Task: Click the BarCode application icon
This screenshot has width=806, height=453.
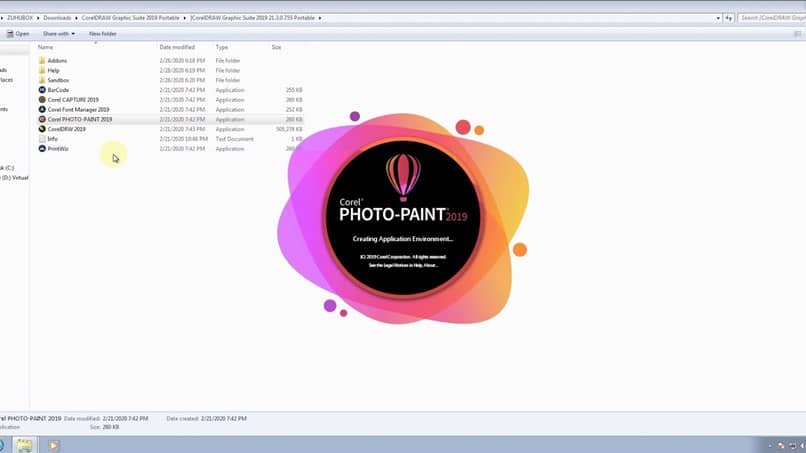Action: (x=42, y=90)
